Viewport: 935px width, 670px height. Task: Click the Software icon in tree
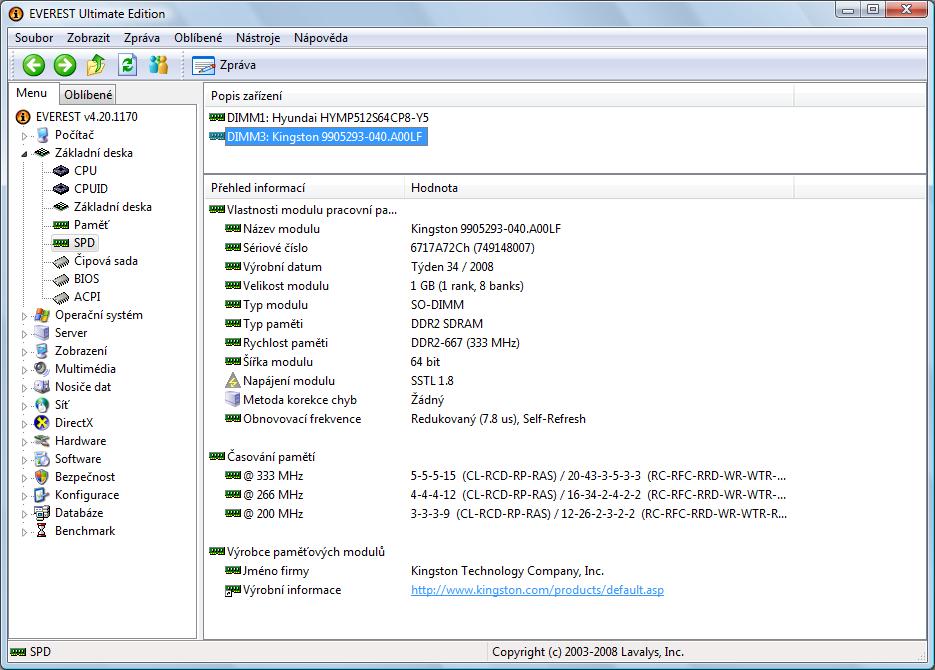[x=42, y=458]
